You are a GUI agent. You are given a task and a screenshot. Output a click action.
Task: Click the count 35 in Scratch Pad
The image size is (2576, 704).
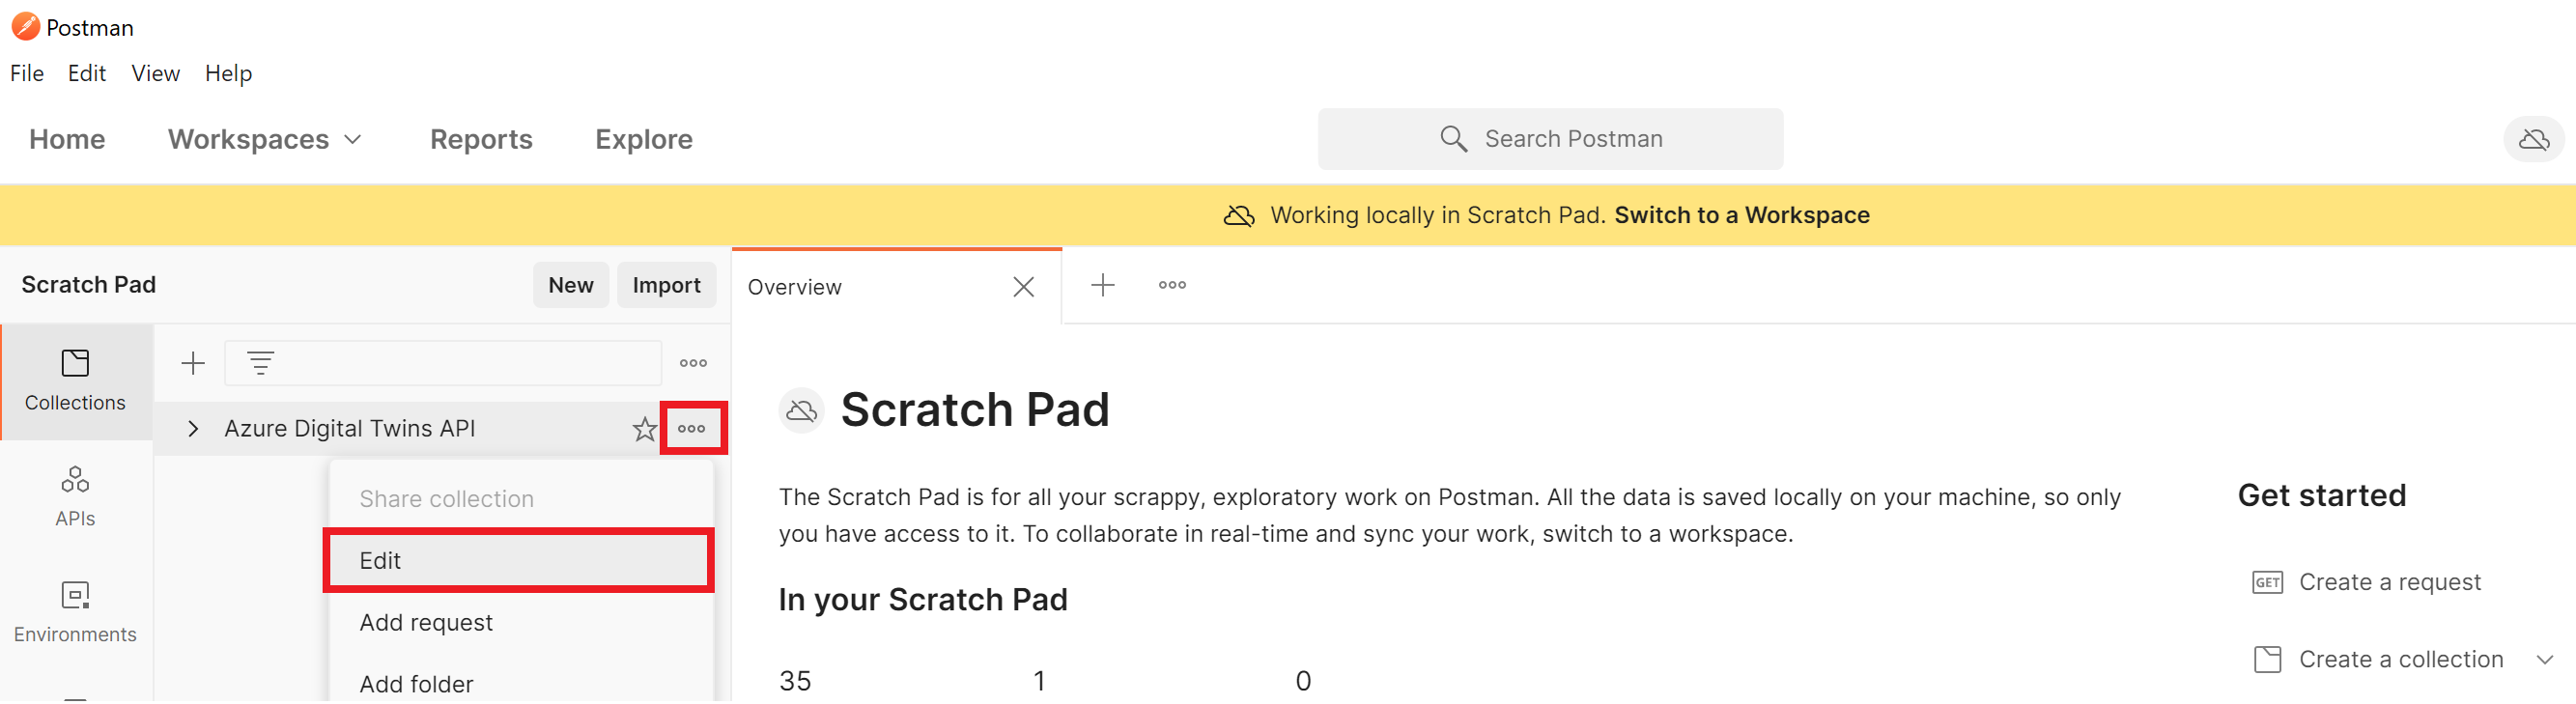point(795,681)
